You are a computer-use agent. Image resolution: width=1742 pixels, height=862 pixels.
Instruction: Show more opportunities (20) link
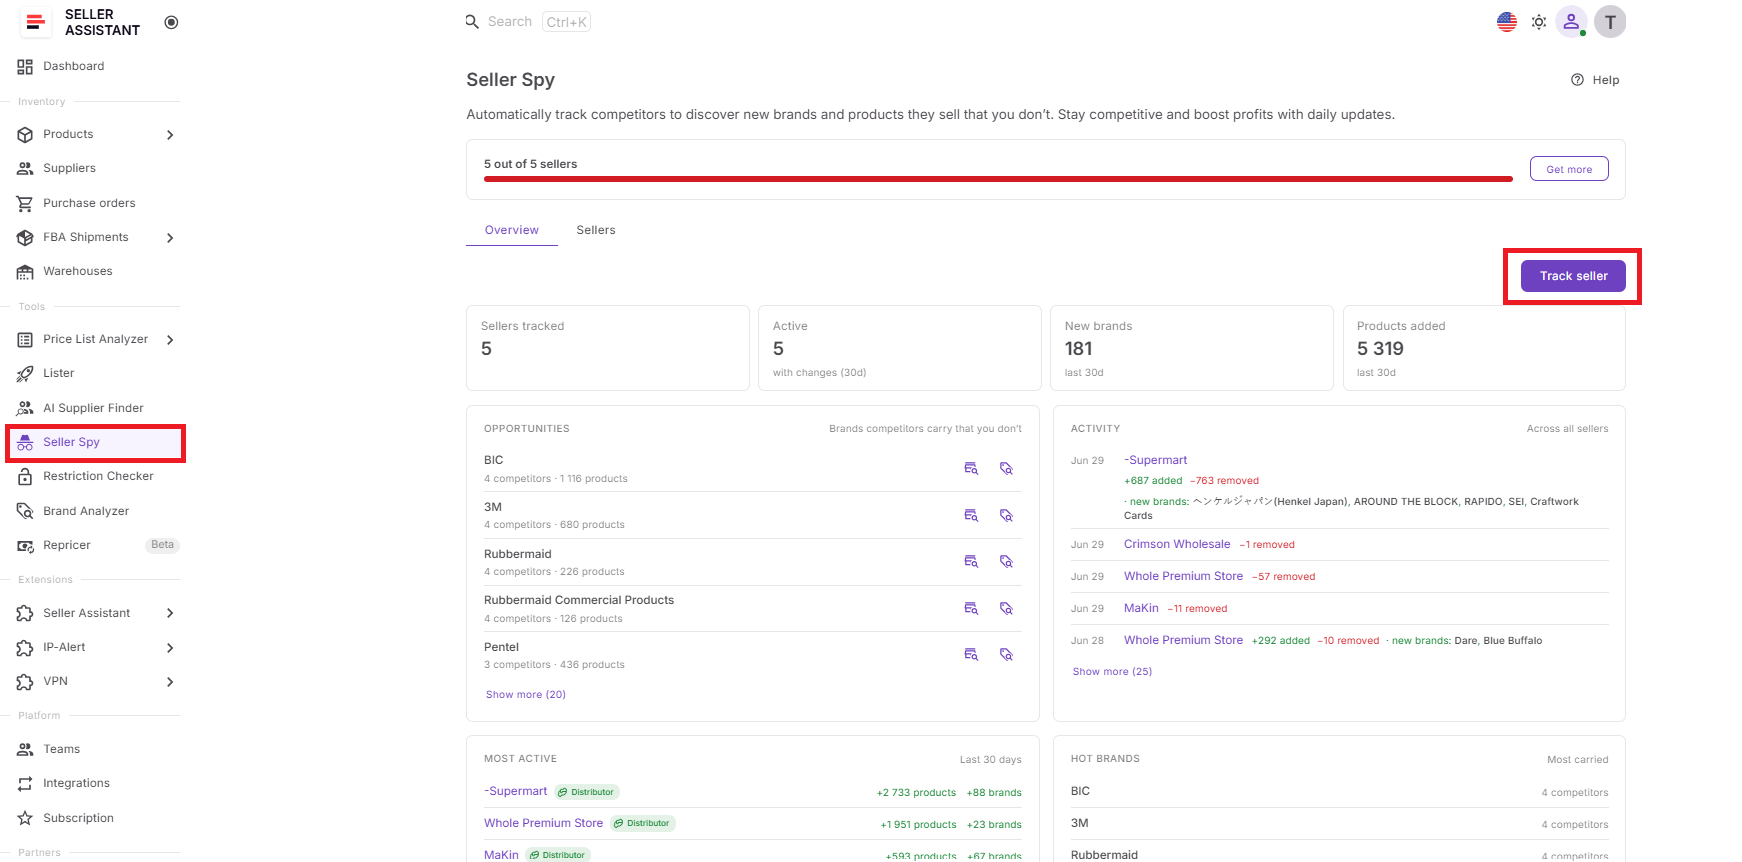[526, 695]
